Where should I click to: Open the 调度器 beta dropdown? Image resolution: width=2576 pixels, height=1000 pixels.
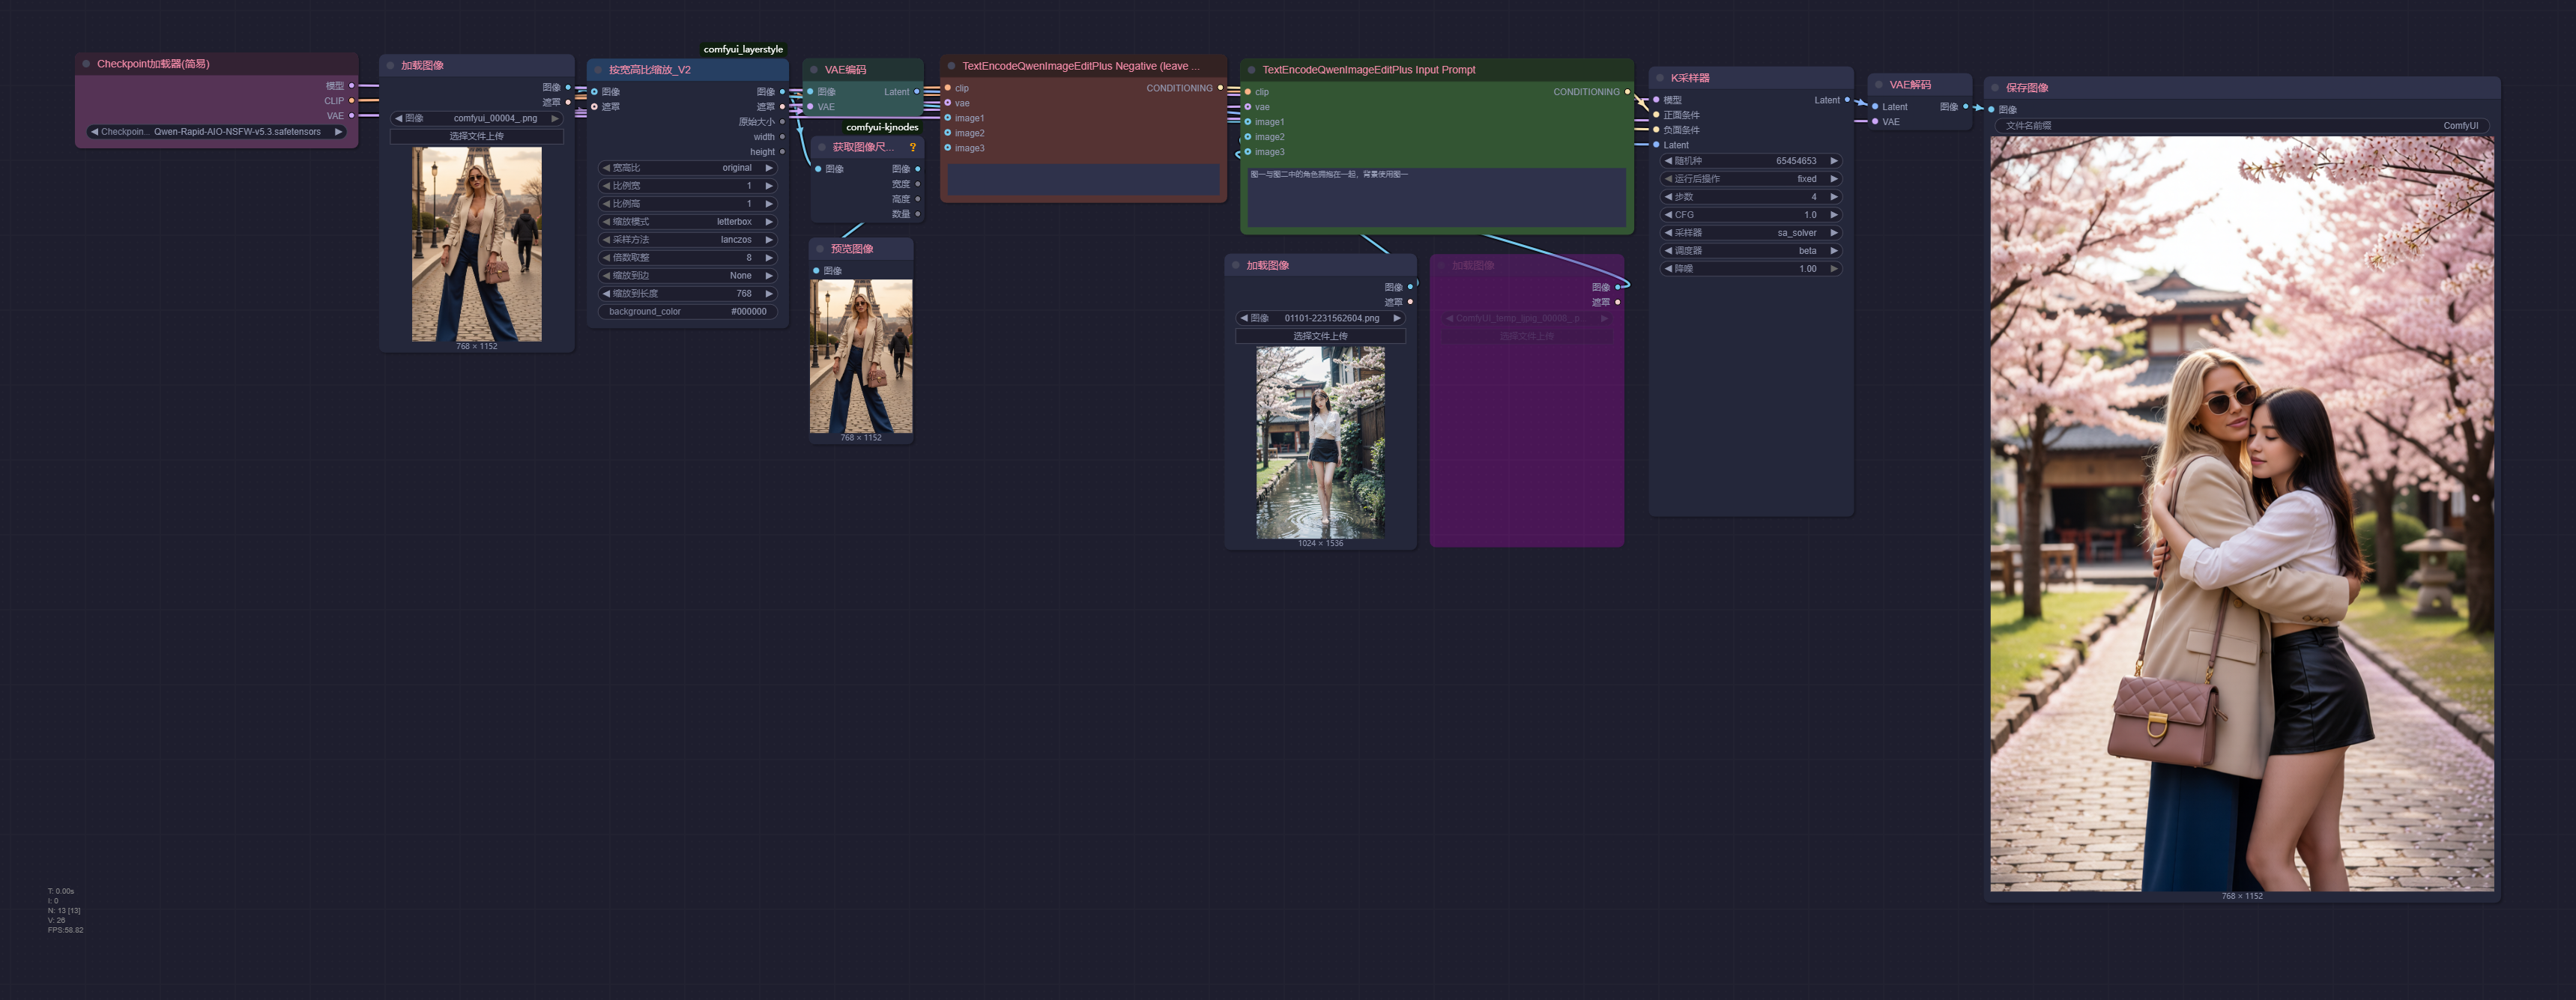1750,251
